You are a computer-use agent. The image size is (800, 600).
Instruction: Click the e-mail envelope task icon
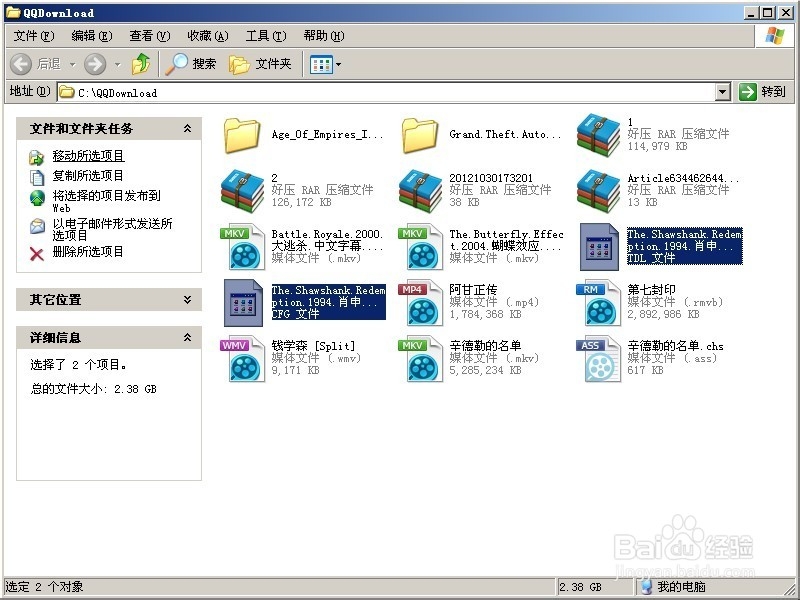point(37,226)
